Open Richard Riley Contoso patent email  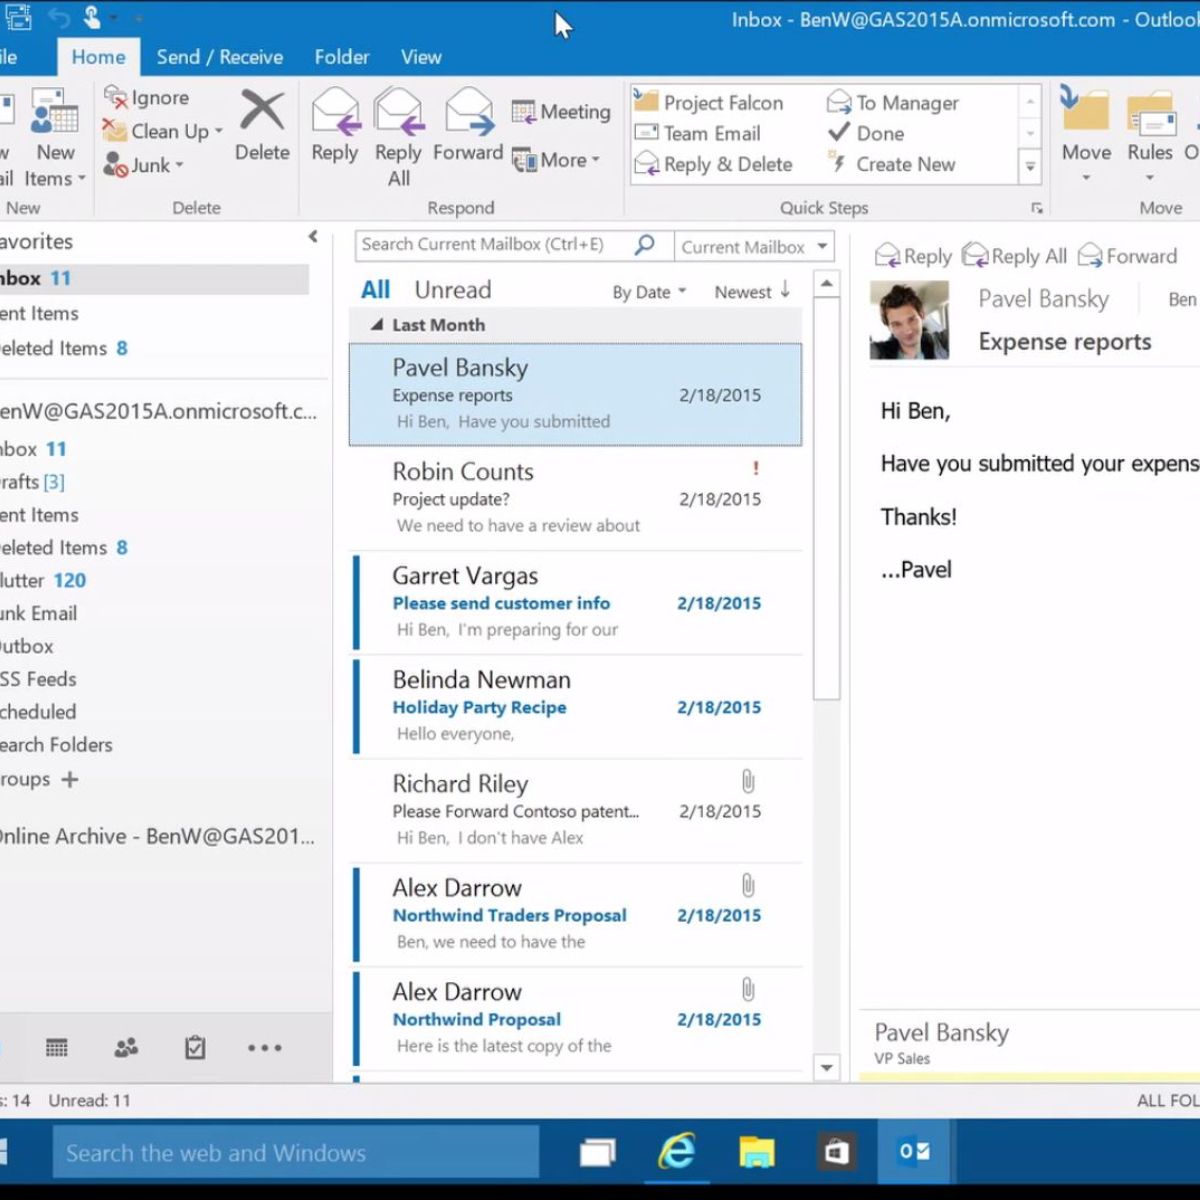tap(576, 811)
